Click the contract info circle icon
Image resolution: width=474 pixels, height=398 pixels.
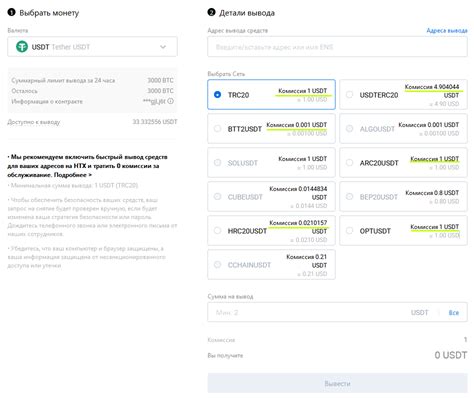[x=170, y=101]
